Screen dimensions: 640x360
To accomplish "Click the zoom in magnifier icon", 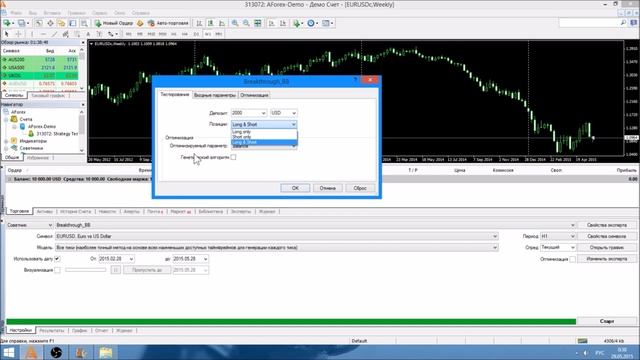I will (x=235, y=23).
